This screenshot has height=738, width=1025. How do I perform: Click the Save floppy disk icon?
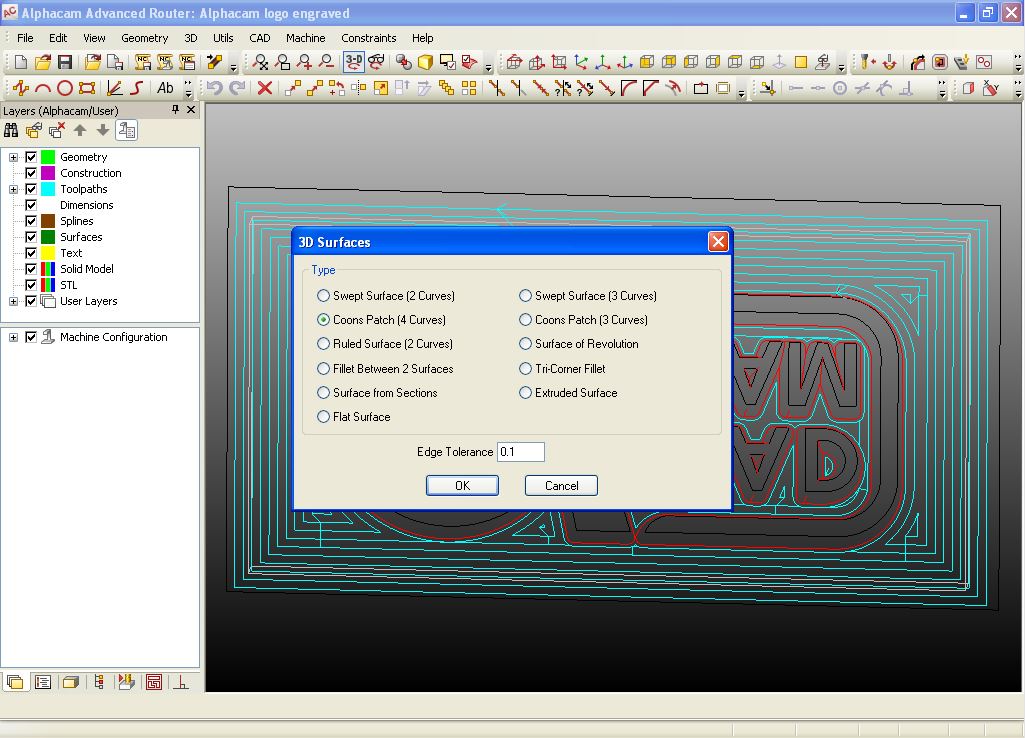tap(65, 62)
